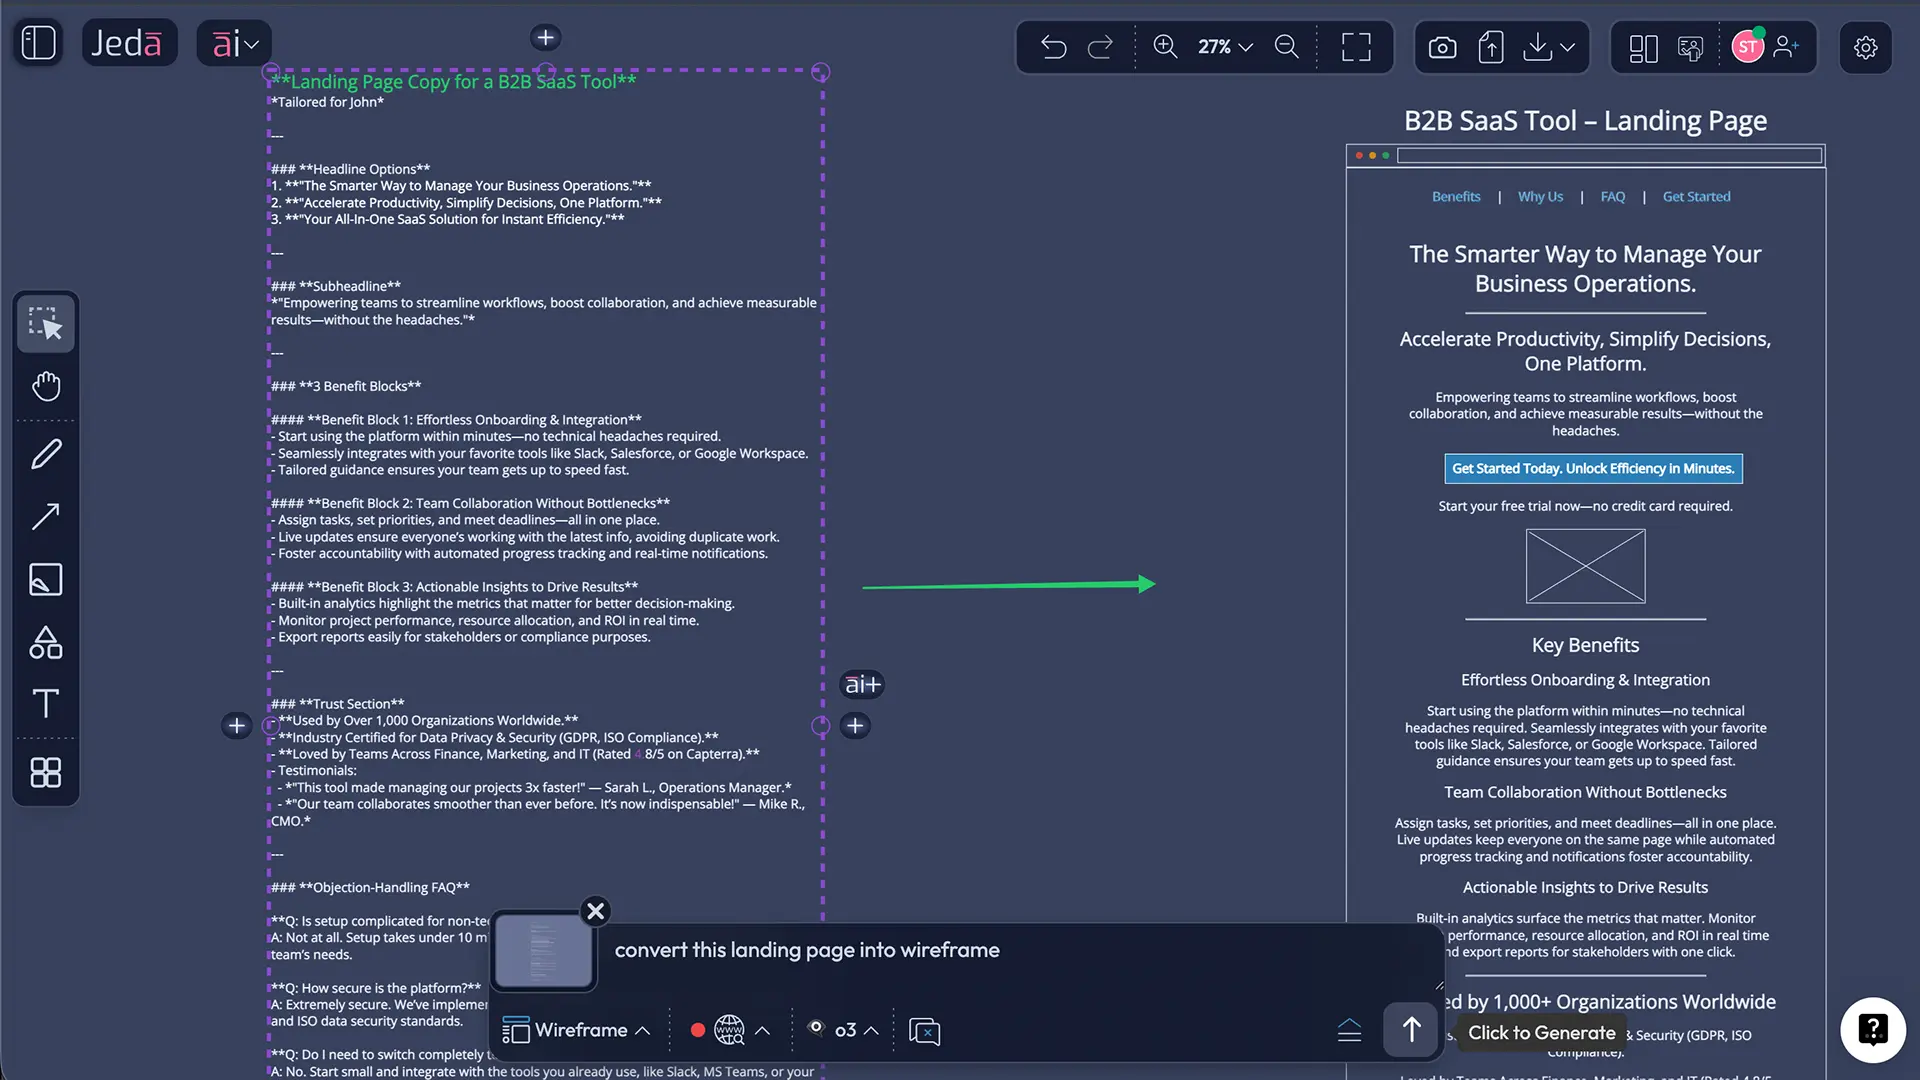Open the ai menu dropdown

pos(234,44)
